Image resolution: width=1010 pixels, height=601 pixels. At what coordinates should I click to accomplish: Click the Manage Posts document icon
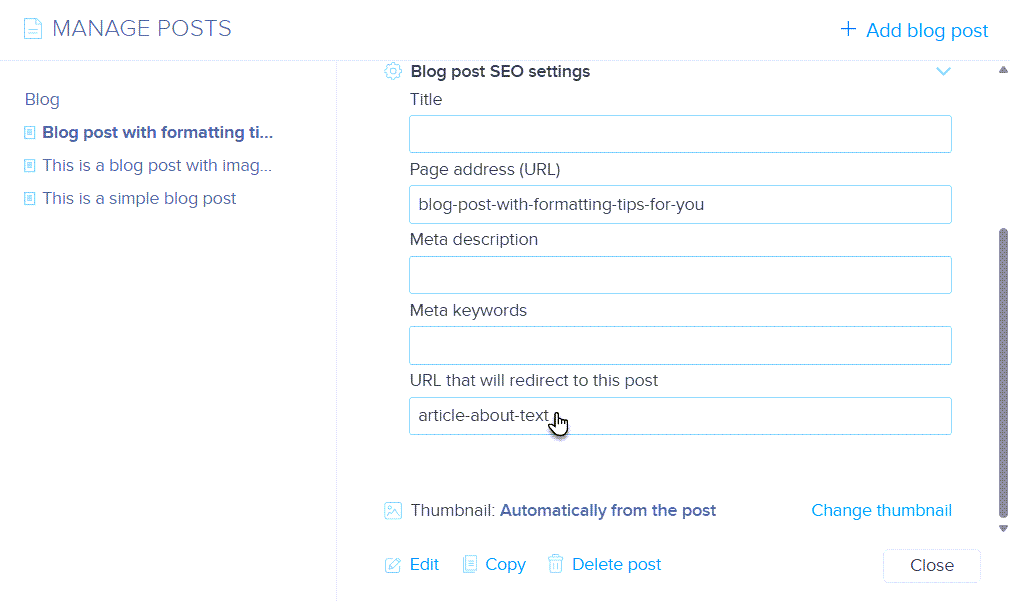pos(32,29)
